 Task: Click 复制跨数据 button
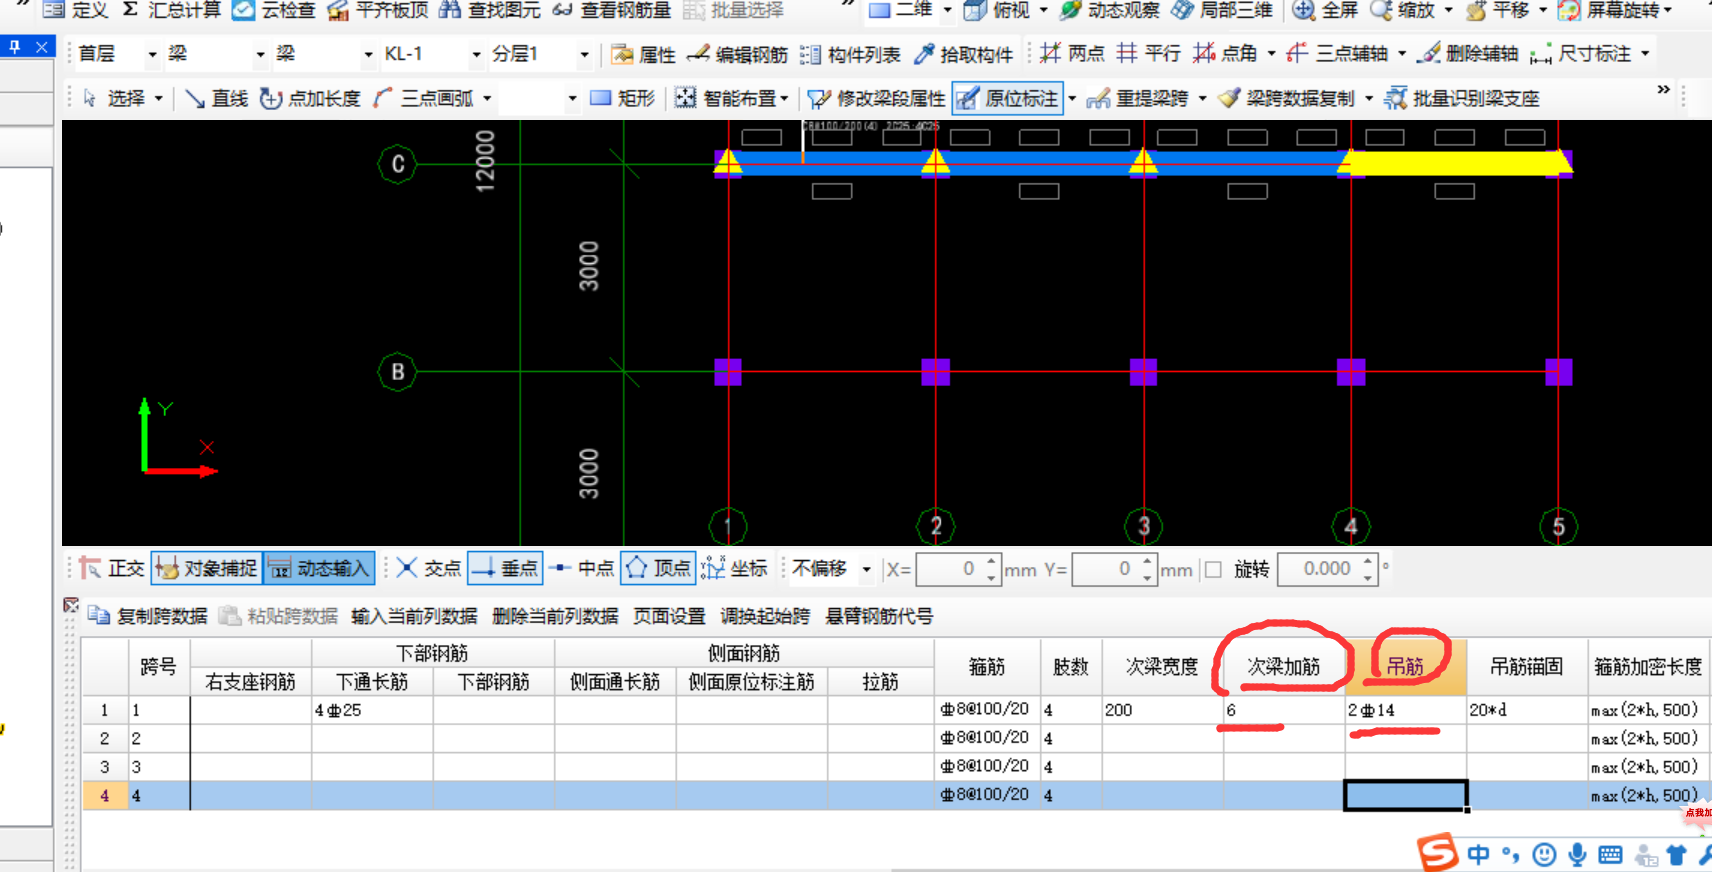[x=148, y=616]
